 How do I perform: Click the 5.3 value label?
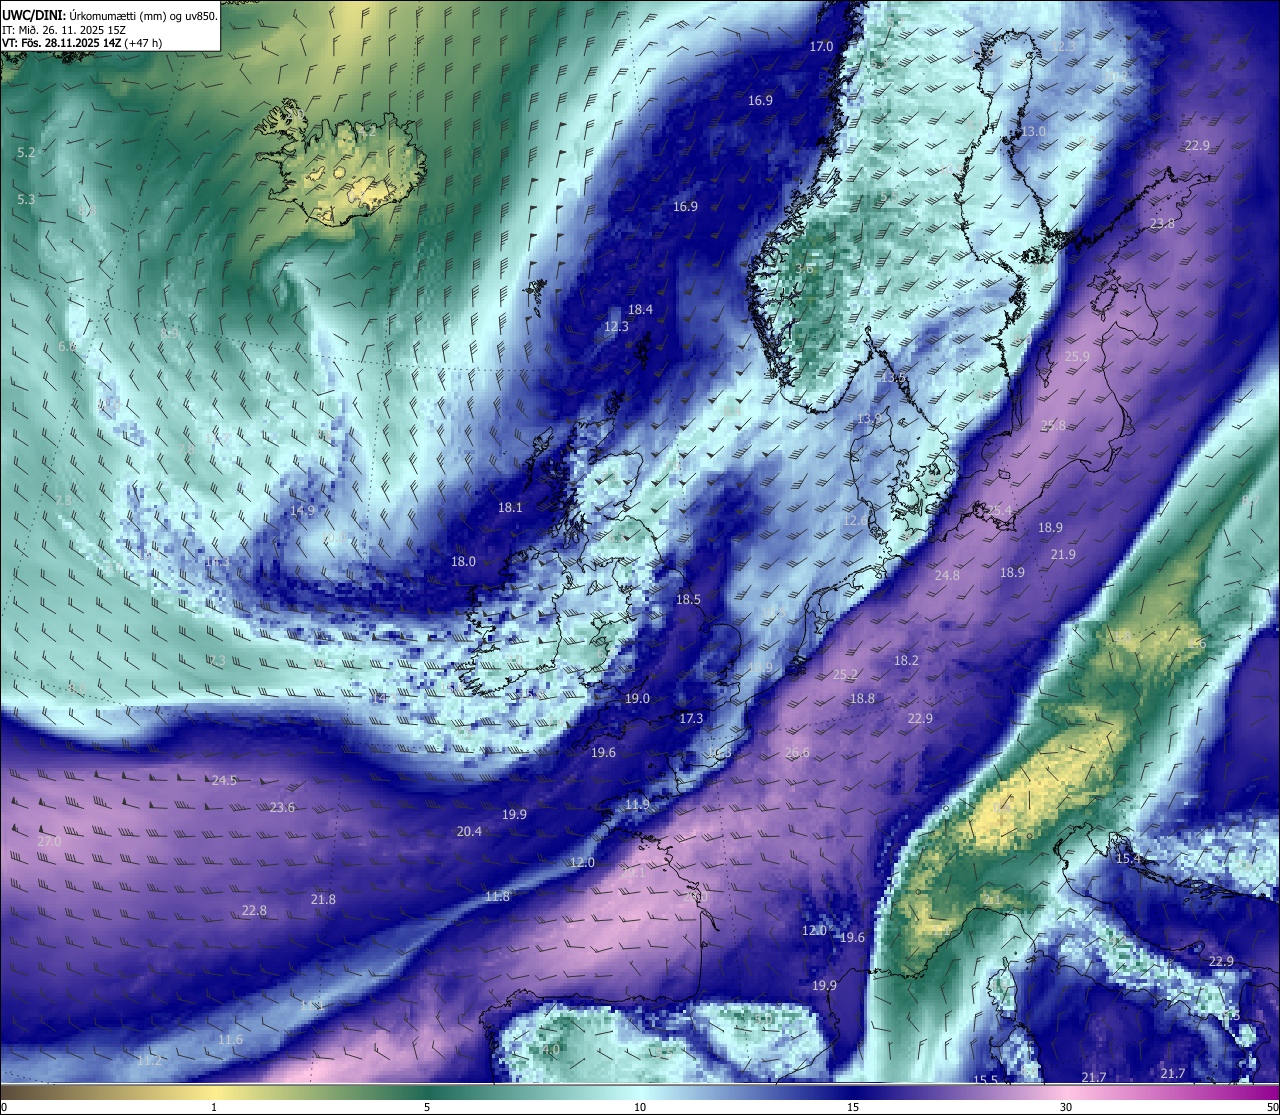tap(26, 199)
